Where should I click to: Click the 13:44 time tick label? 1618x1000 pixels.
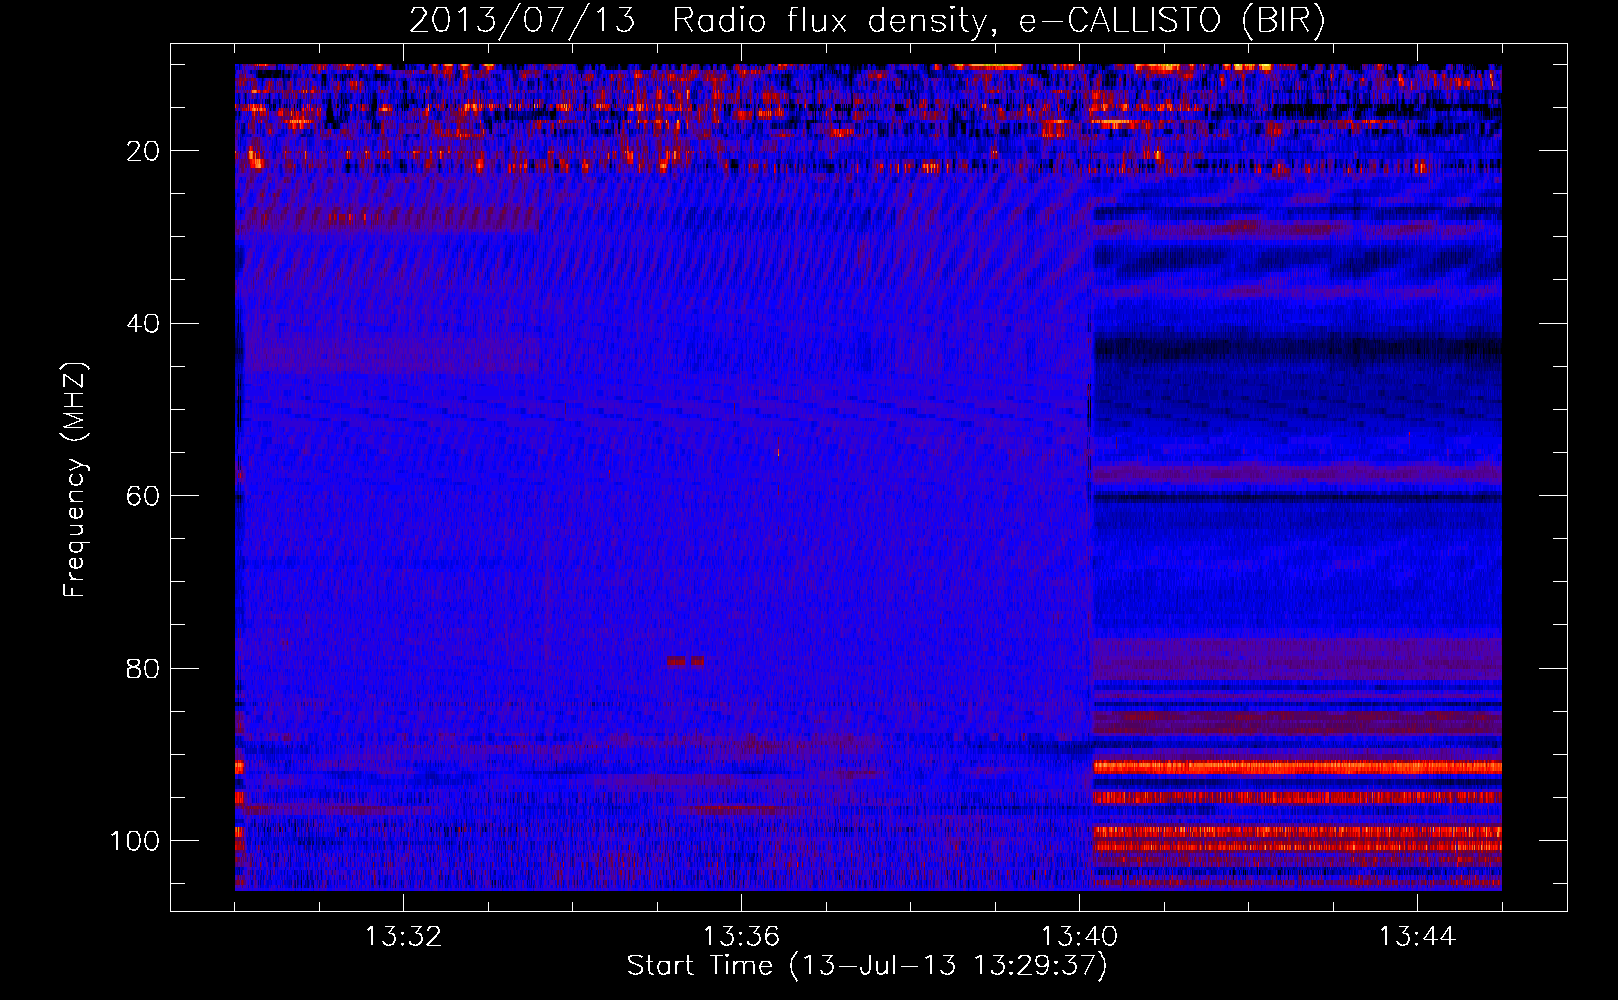point(1418,937)
